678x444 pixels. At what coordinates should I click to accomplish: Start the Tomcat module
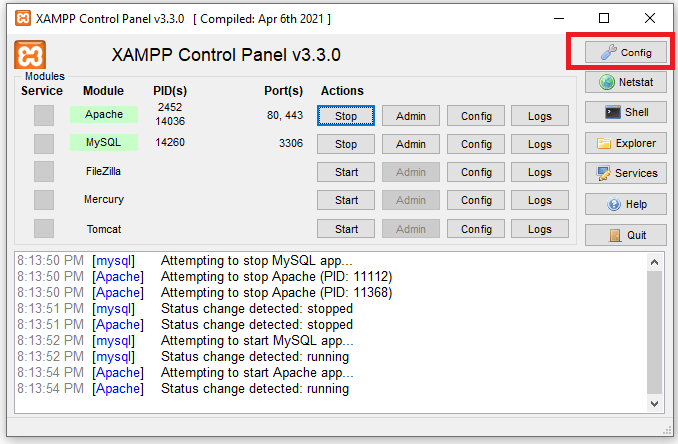(x=346, y=229)
